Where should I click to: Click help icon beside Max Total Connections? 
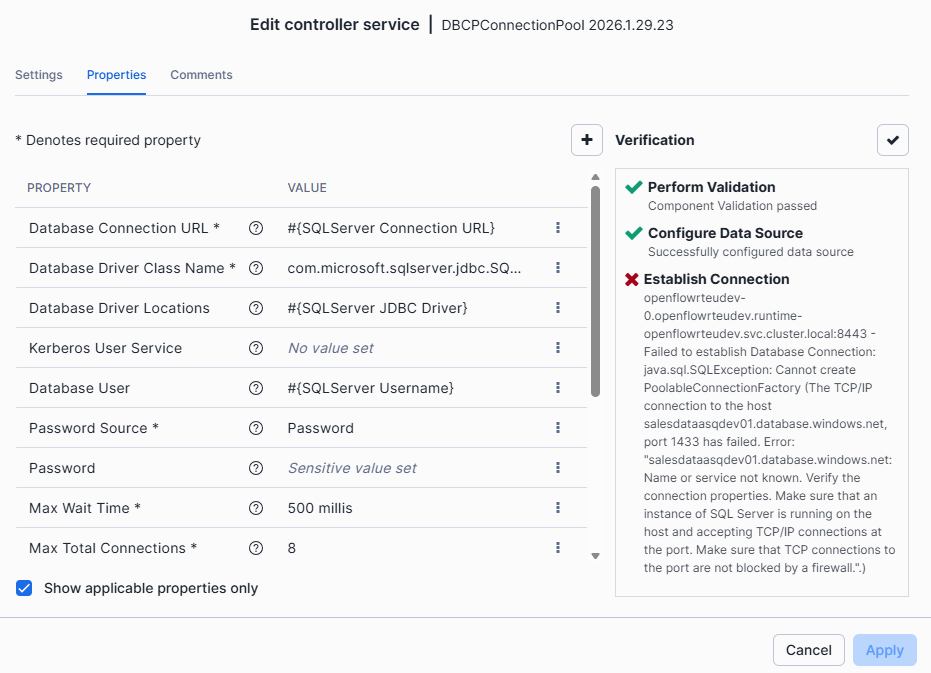coord(256,548)
